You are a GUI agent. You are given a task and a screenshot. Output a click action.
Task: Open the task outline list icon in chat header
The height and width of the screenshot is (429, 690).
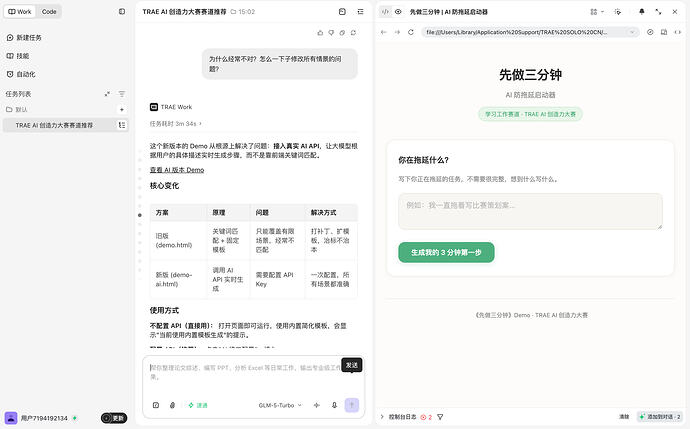pyautogui.click(x=360, y=12)
